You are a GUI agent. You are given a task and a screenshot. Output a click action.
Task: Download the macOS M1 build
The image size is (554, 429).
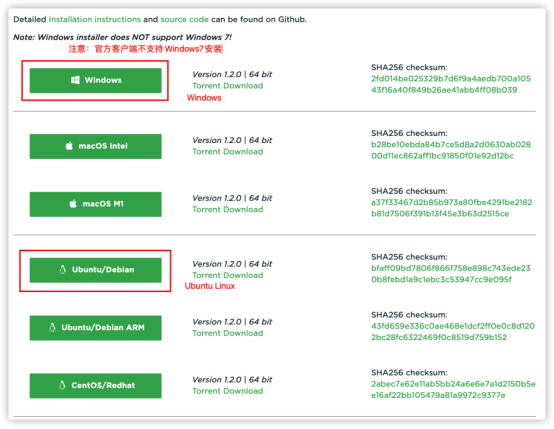[x=95, y=204]
